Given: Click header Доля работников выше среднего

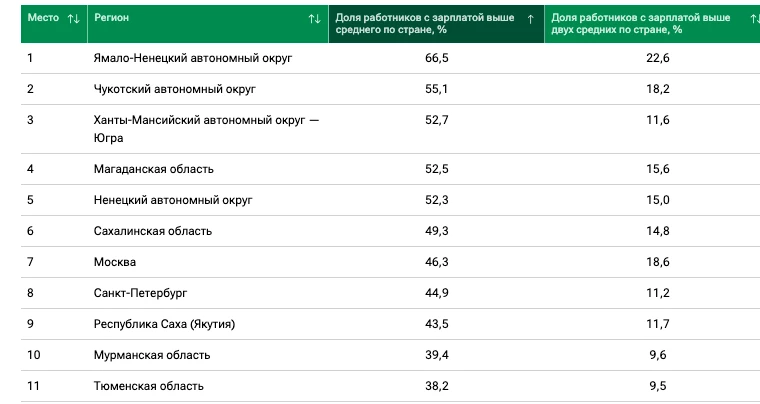Looking at the screenshot, I should click(425, 24).
